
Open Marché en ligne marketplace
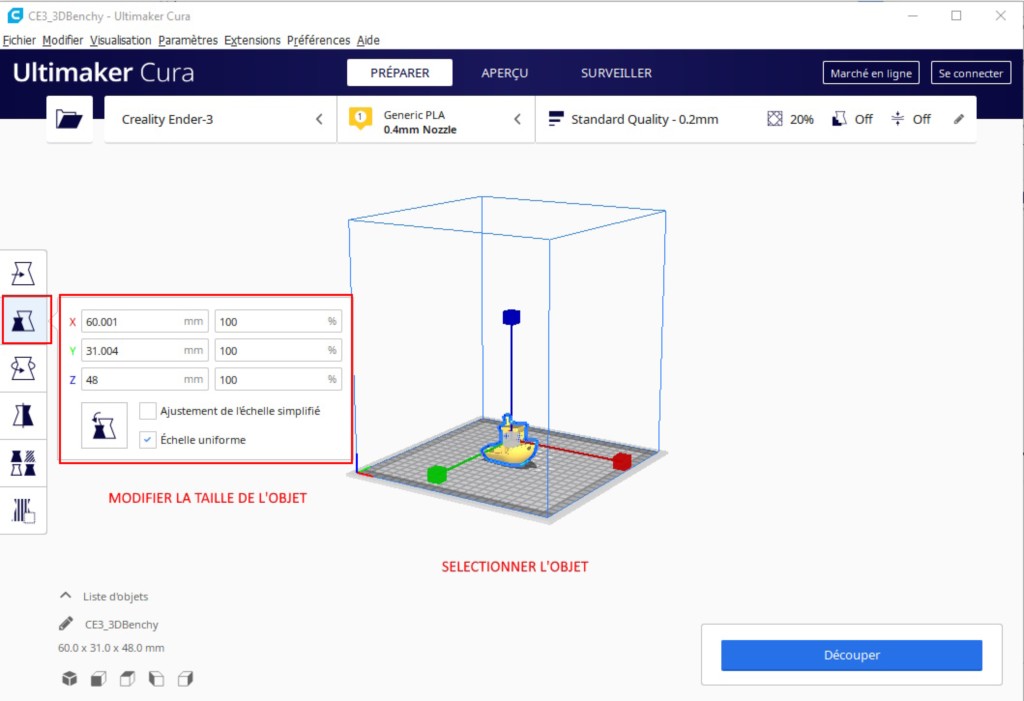click(871, 73)
